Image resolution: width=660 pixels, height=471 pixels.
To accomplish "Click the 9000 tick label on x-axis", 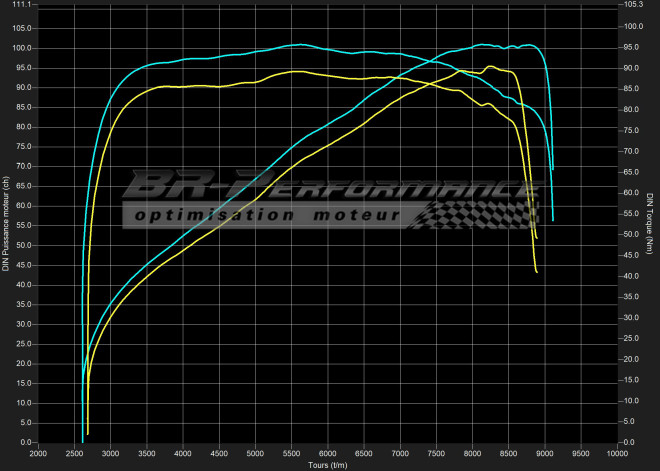I will 545,453.
